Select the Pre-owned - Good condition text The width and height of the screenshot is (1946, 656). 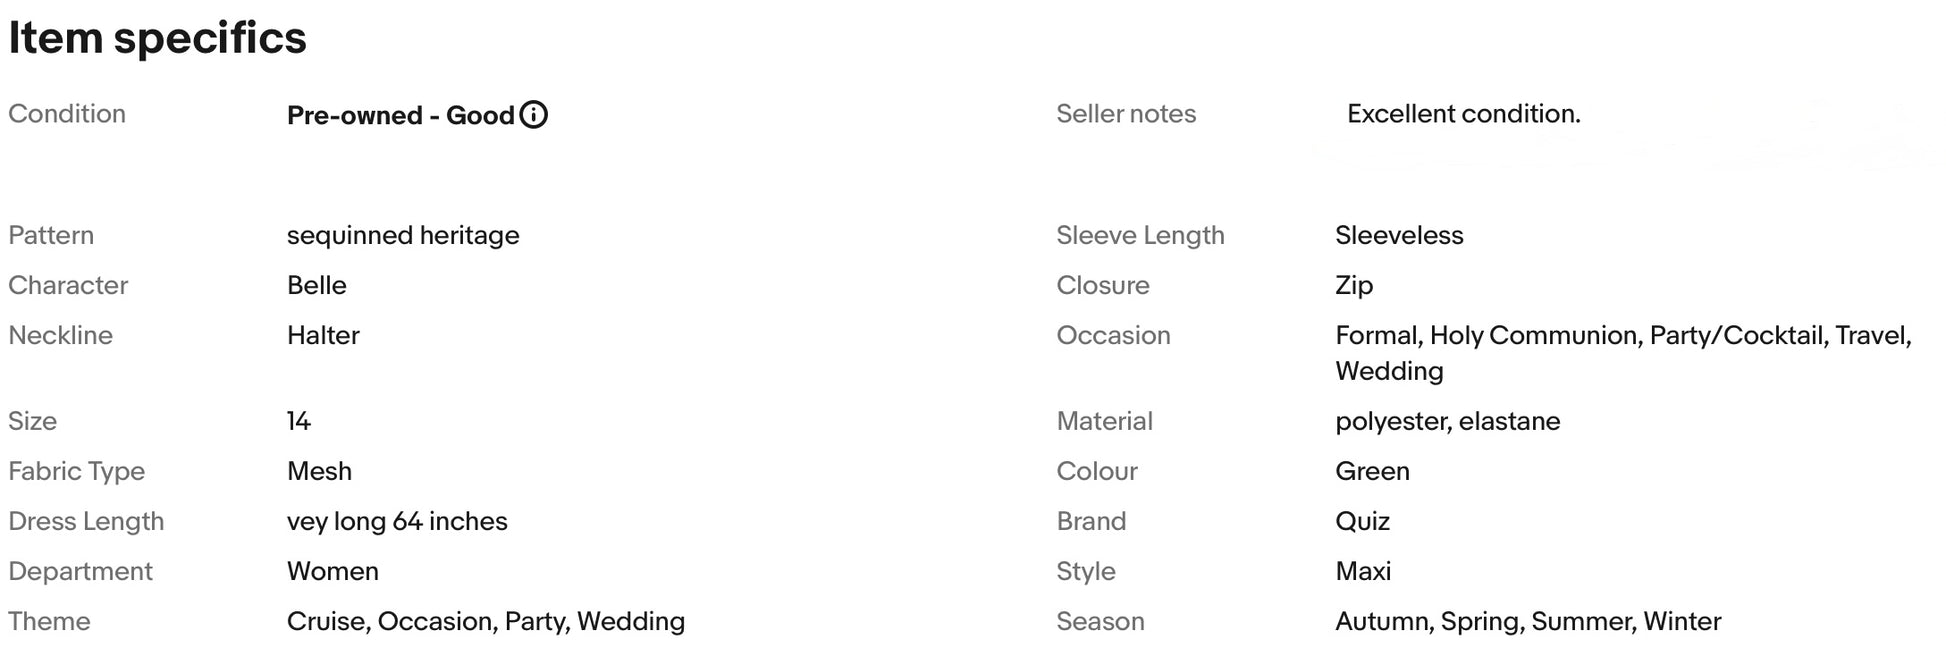(400, 115)
